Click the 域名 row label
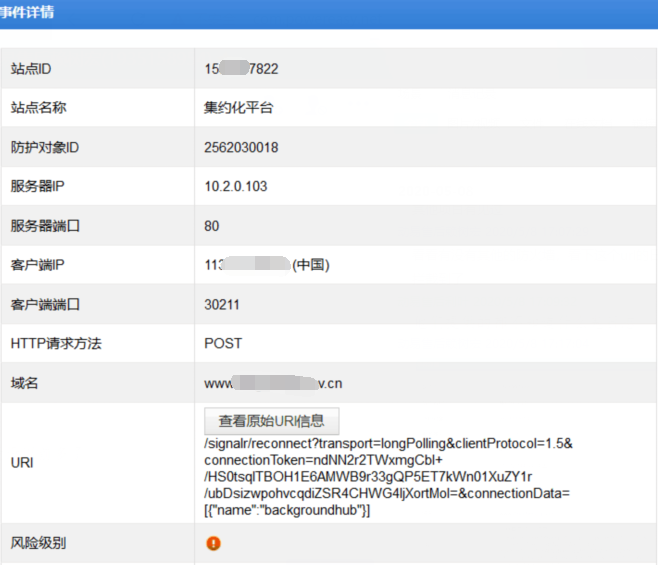 pyautogui.click(x=24, y=383)
